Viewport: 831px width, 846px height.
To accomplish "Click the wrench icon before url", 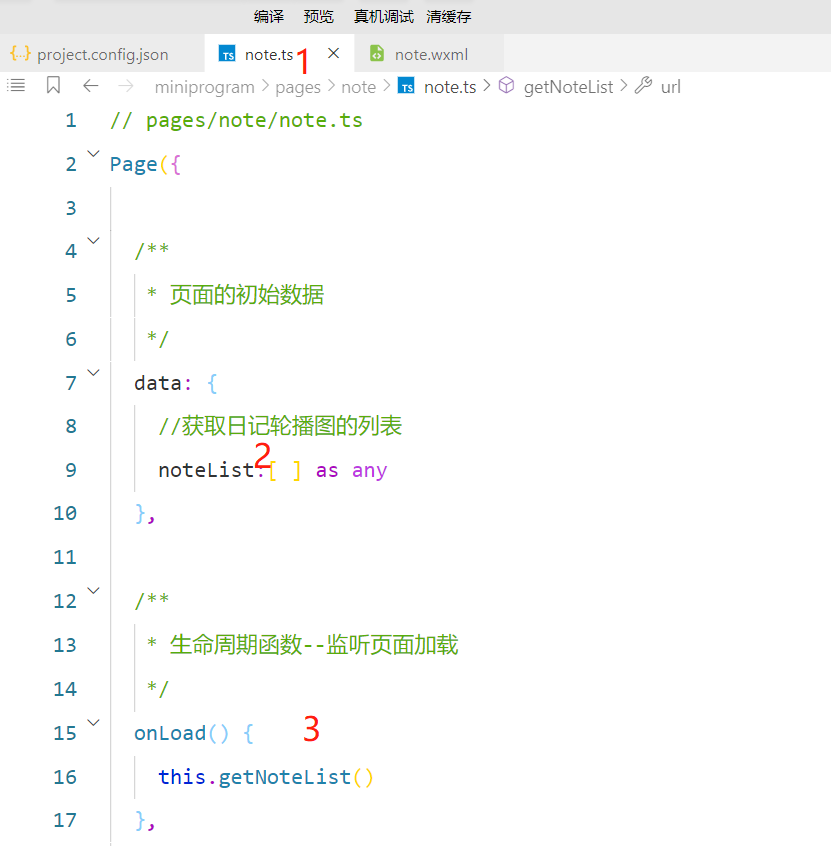I will [643, 85].
